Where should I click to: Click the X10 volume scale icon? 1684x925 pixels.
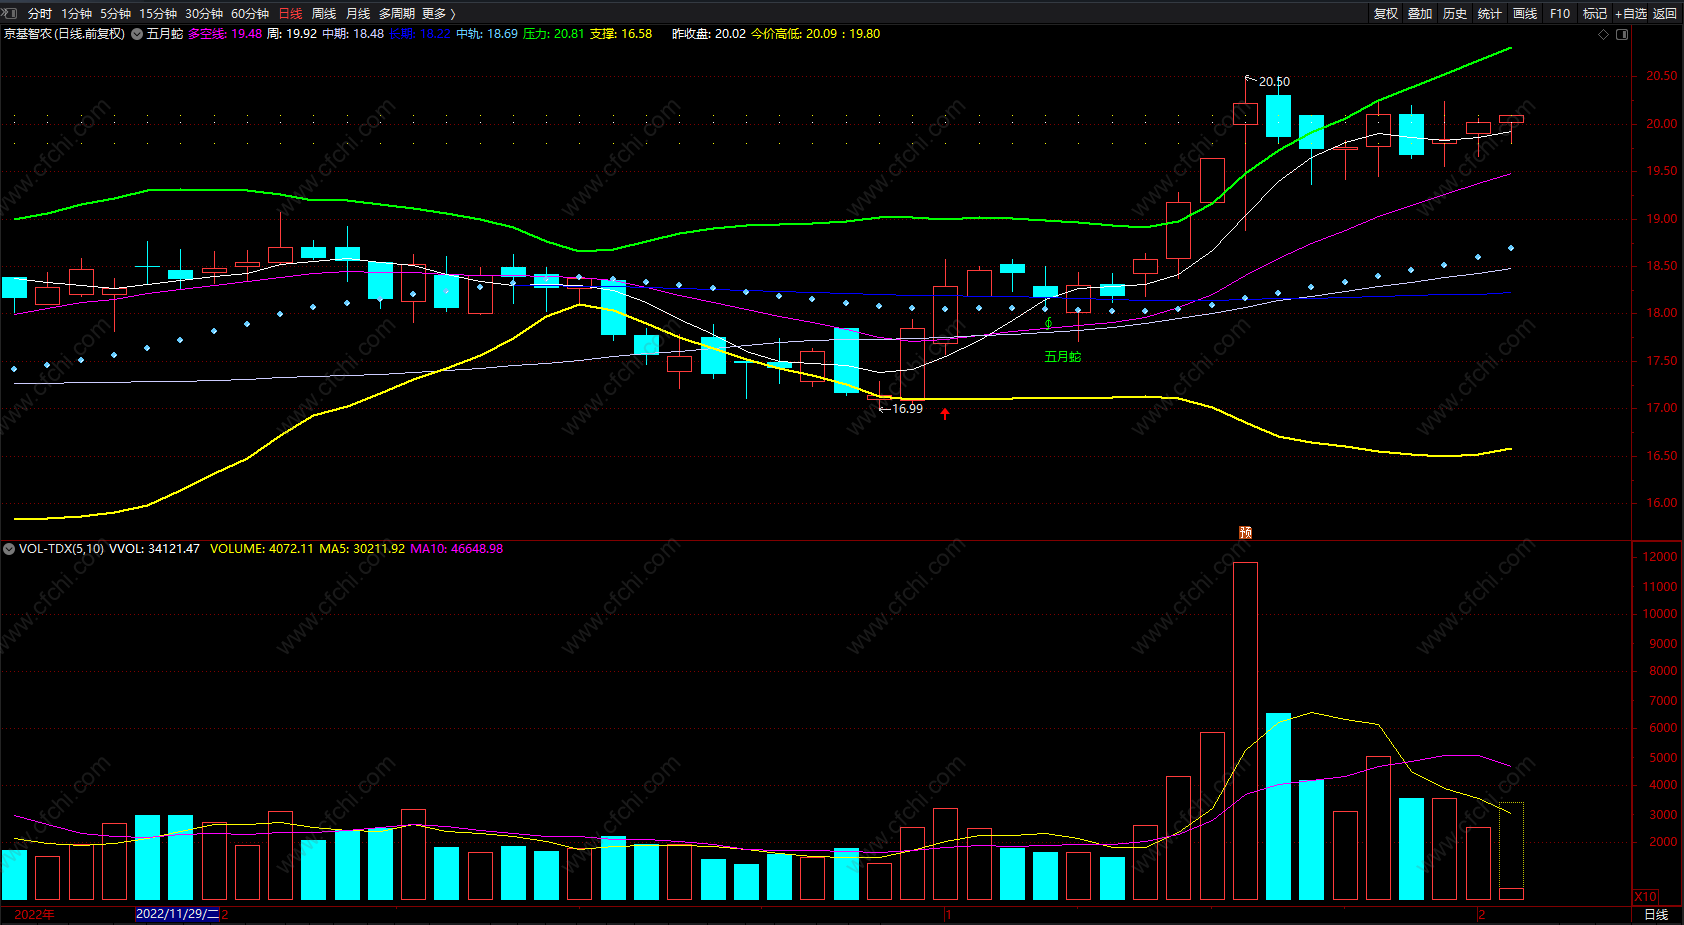(1645, 896)
